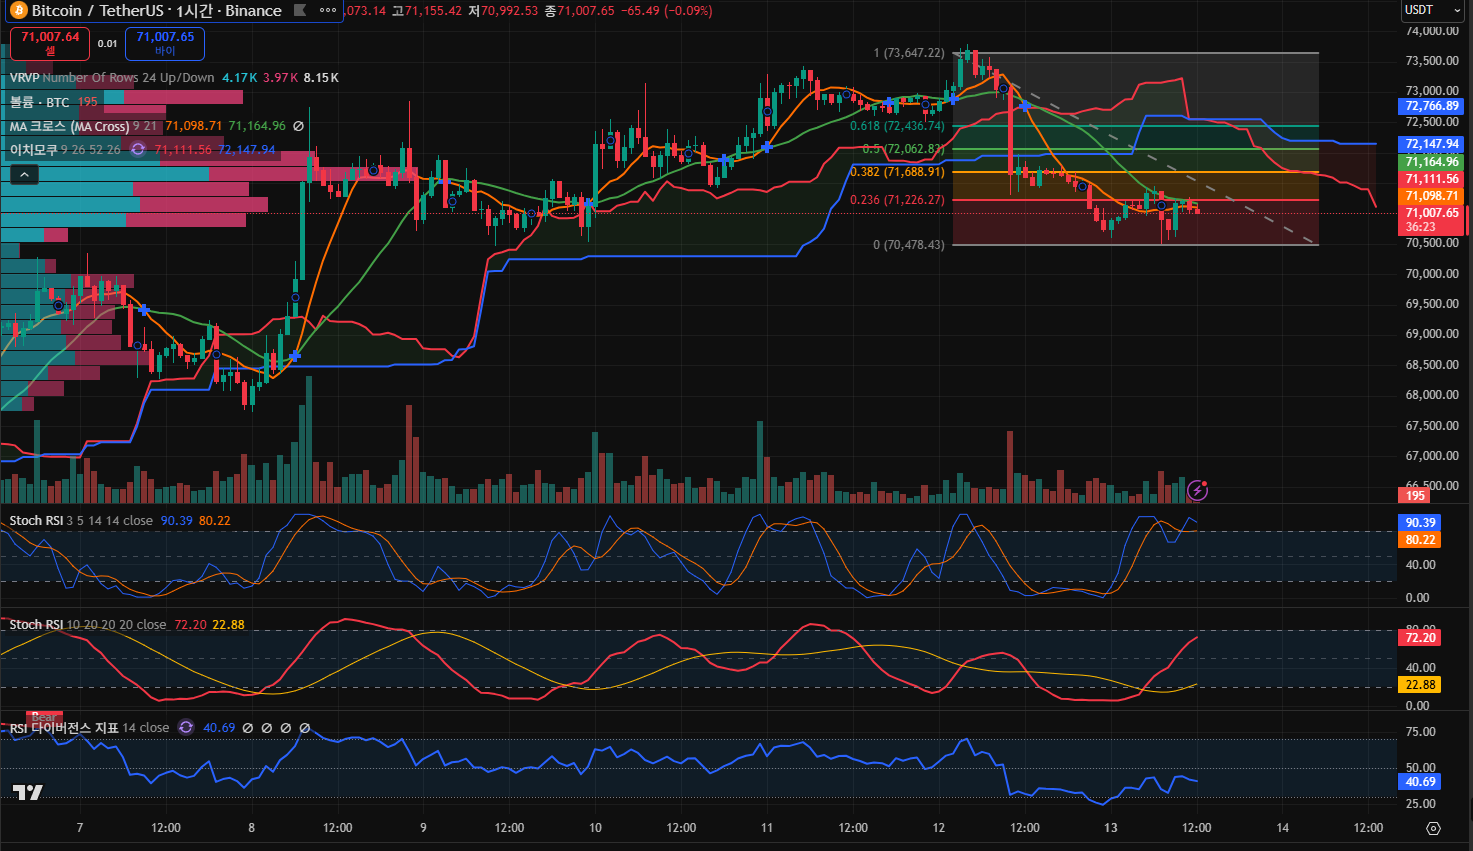Click the red current price label 71,007.65 on axis
The image size is (1473, 851).
(x=1432, y=213)
